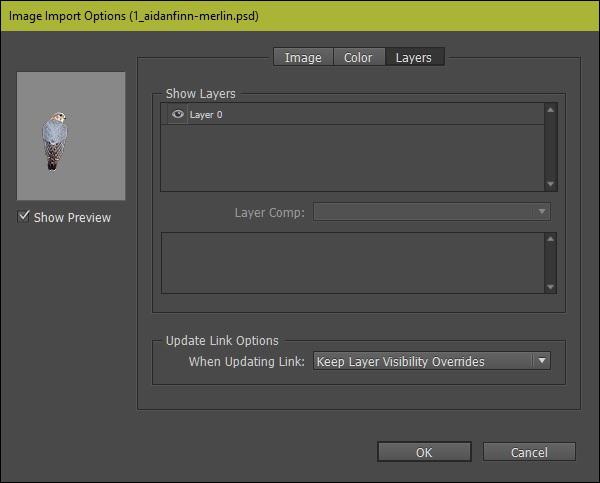600x483 pixels.
Task: Select the Layer 0 row
Action: [x=352, y=114]
